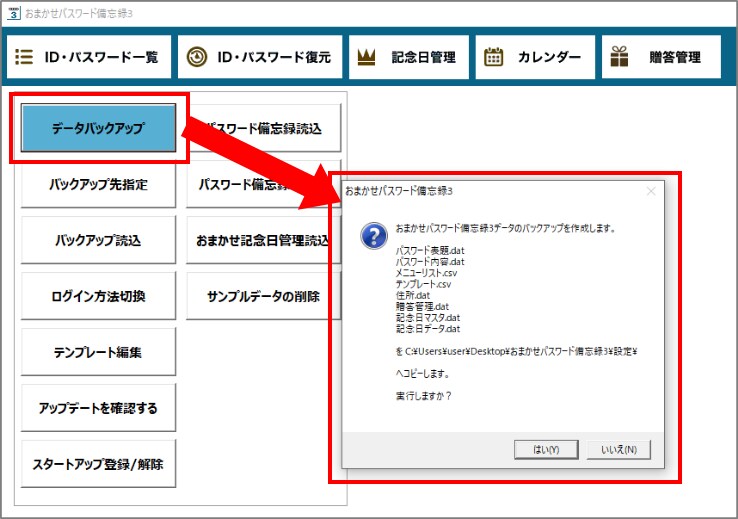This screenshot has width=738, height=519.
Task: Click the clock restore icon beside ID・パスワード復元
Action: click(197, 57)
